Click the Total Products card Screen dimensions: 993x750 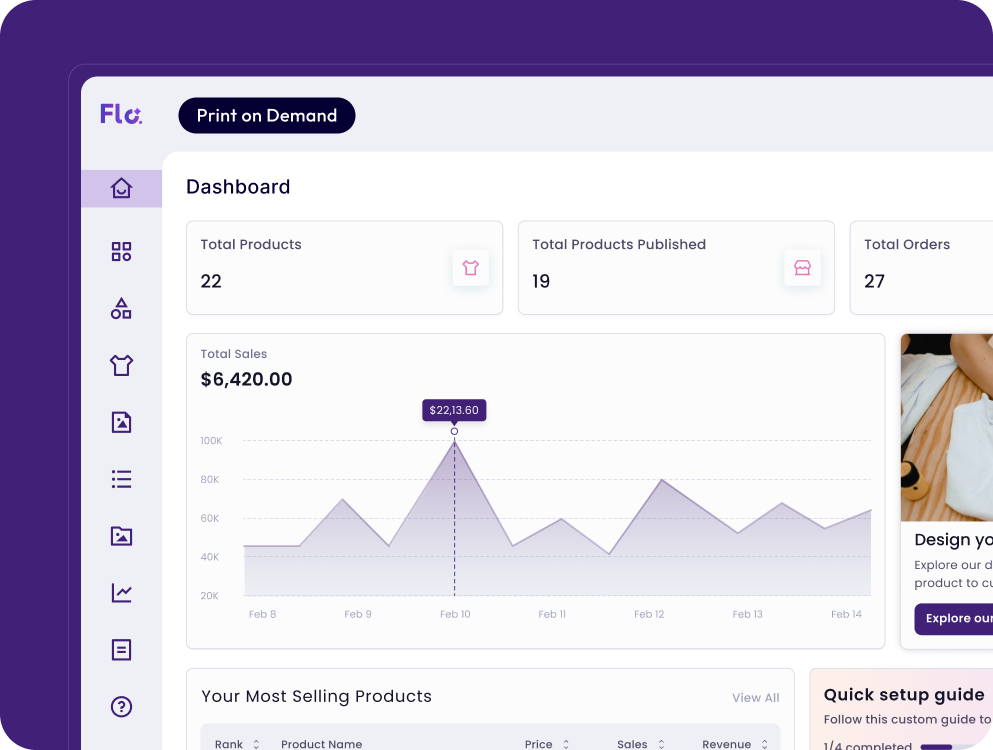pos(344,268)
